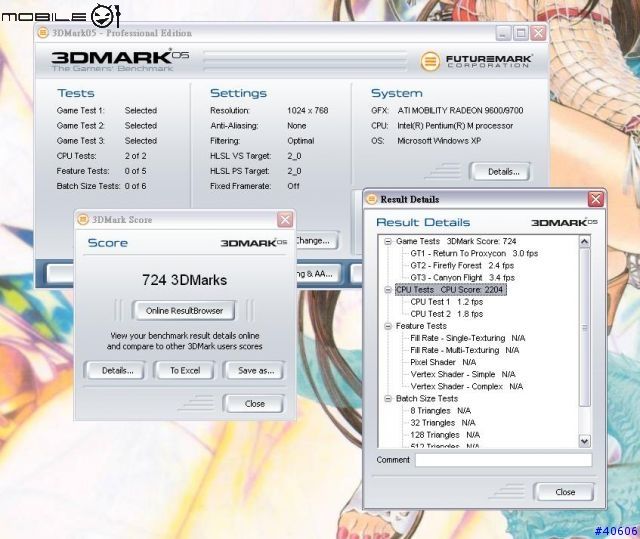Viewport: 640px width, 539px height.
Task: Click Intel(R) Pentium(R) M processor text
Action: 455,126
